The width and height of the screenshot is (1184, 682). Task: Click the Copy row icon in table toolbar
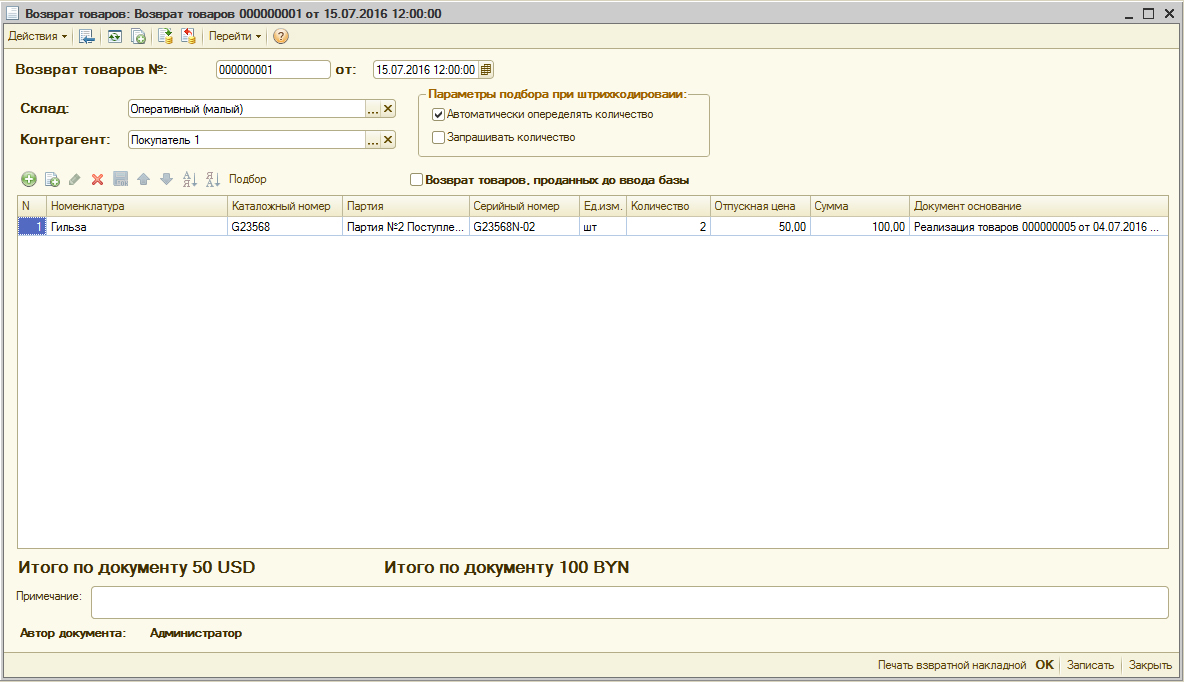point(53,180)
